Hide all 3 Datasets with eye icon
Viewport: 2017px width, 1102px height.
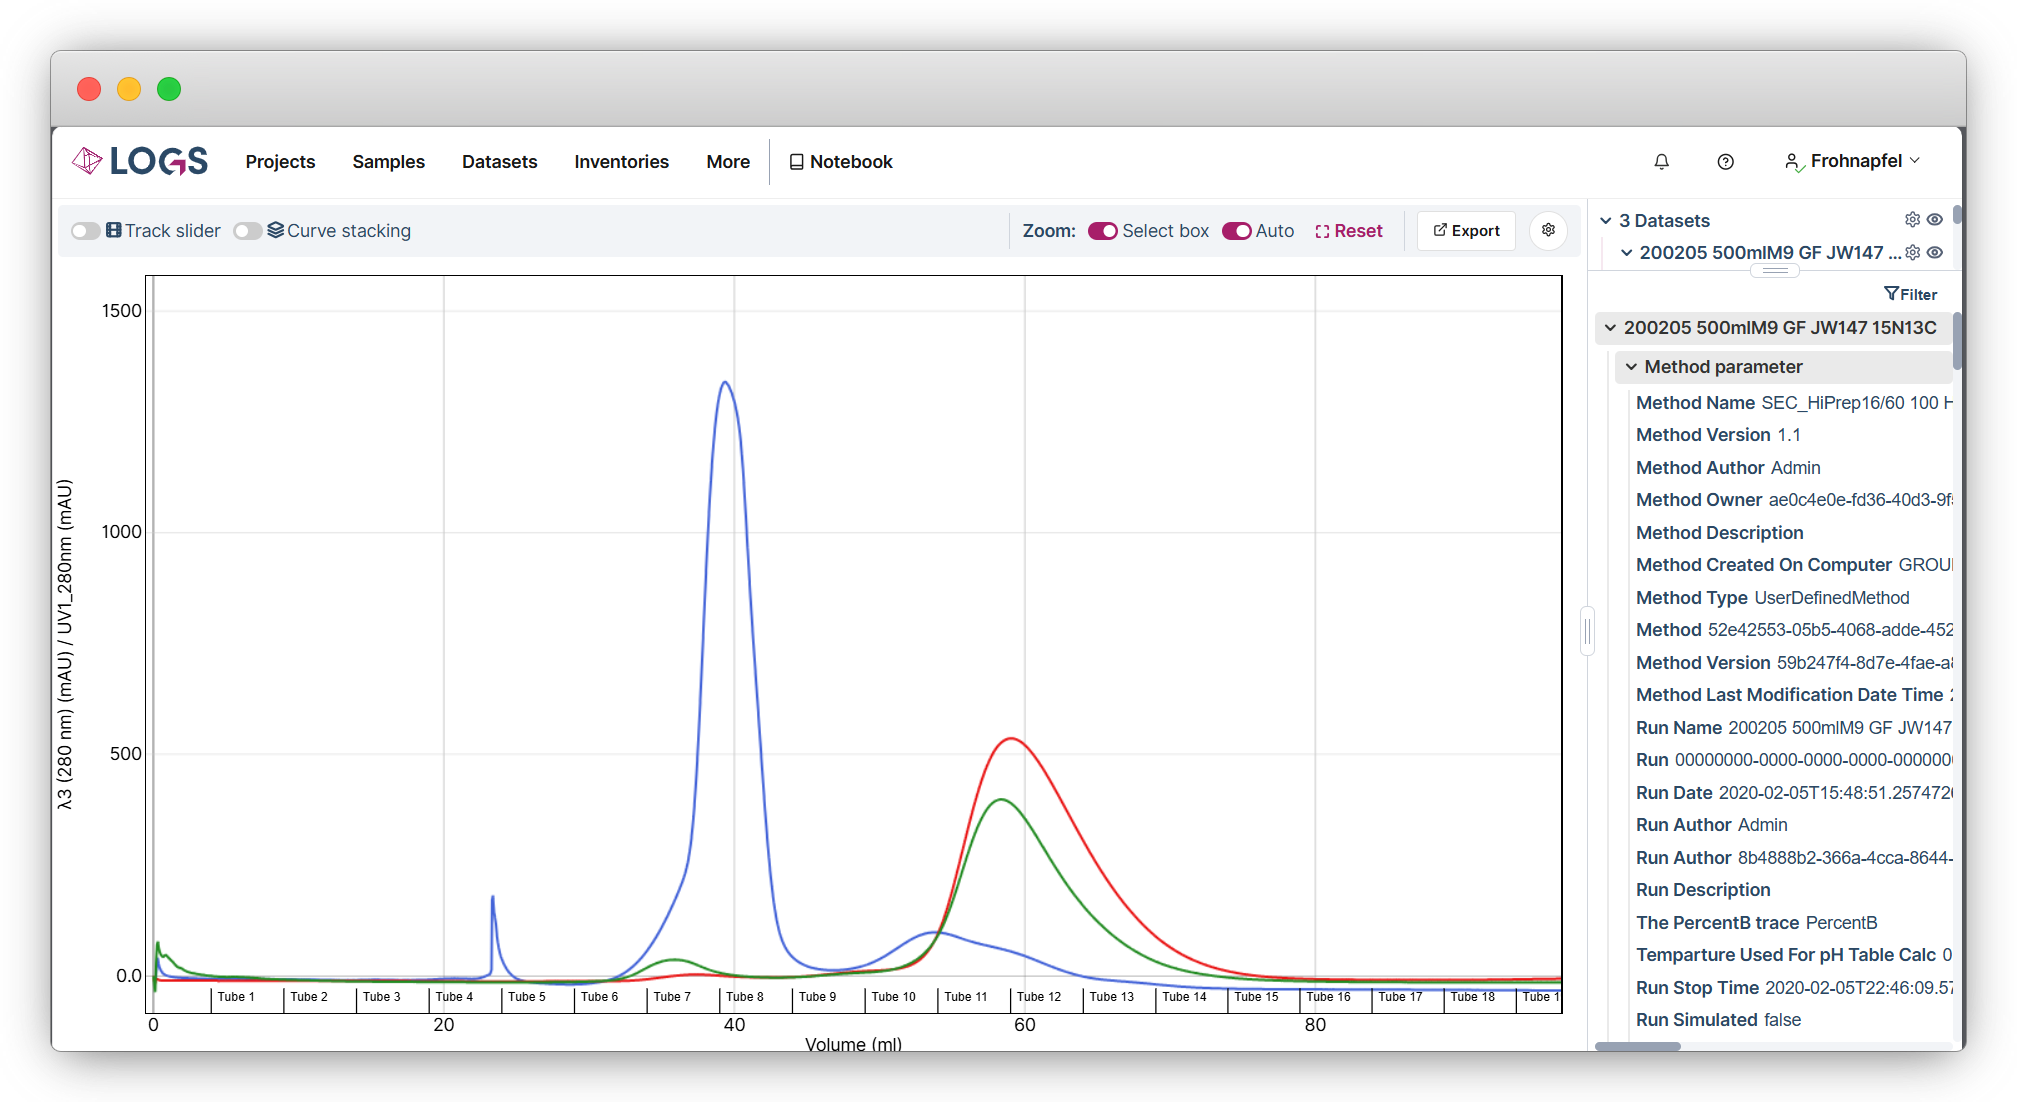coord(1935,220)
